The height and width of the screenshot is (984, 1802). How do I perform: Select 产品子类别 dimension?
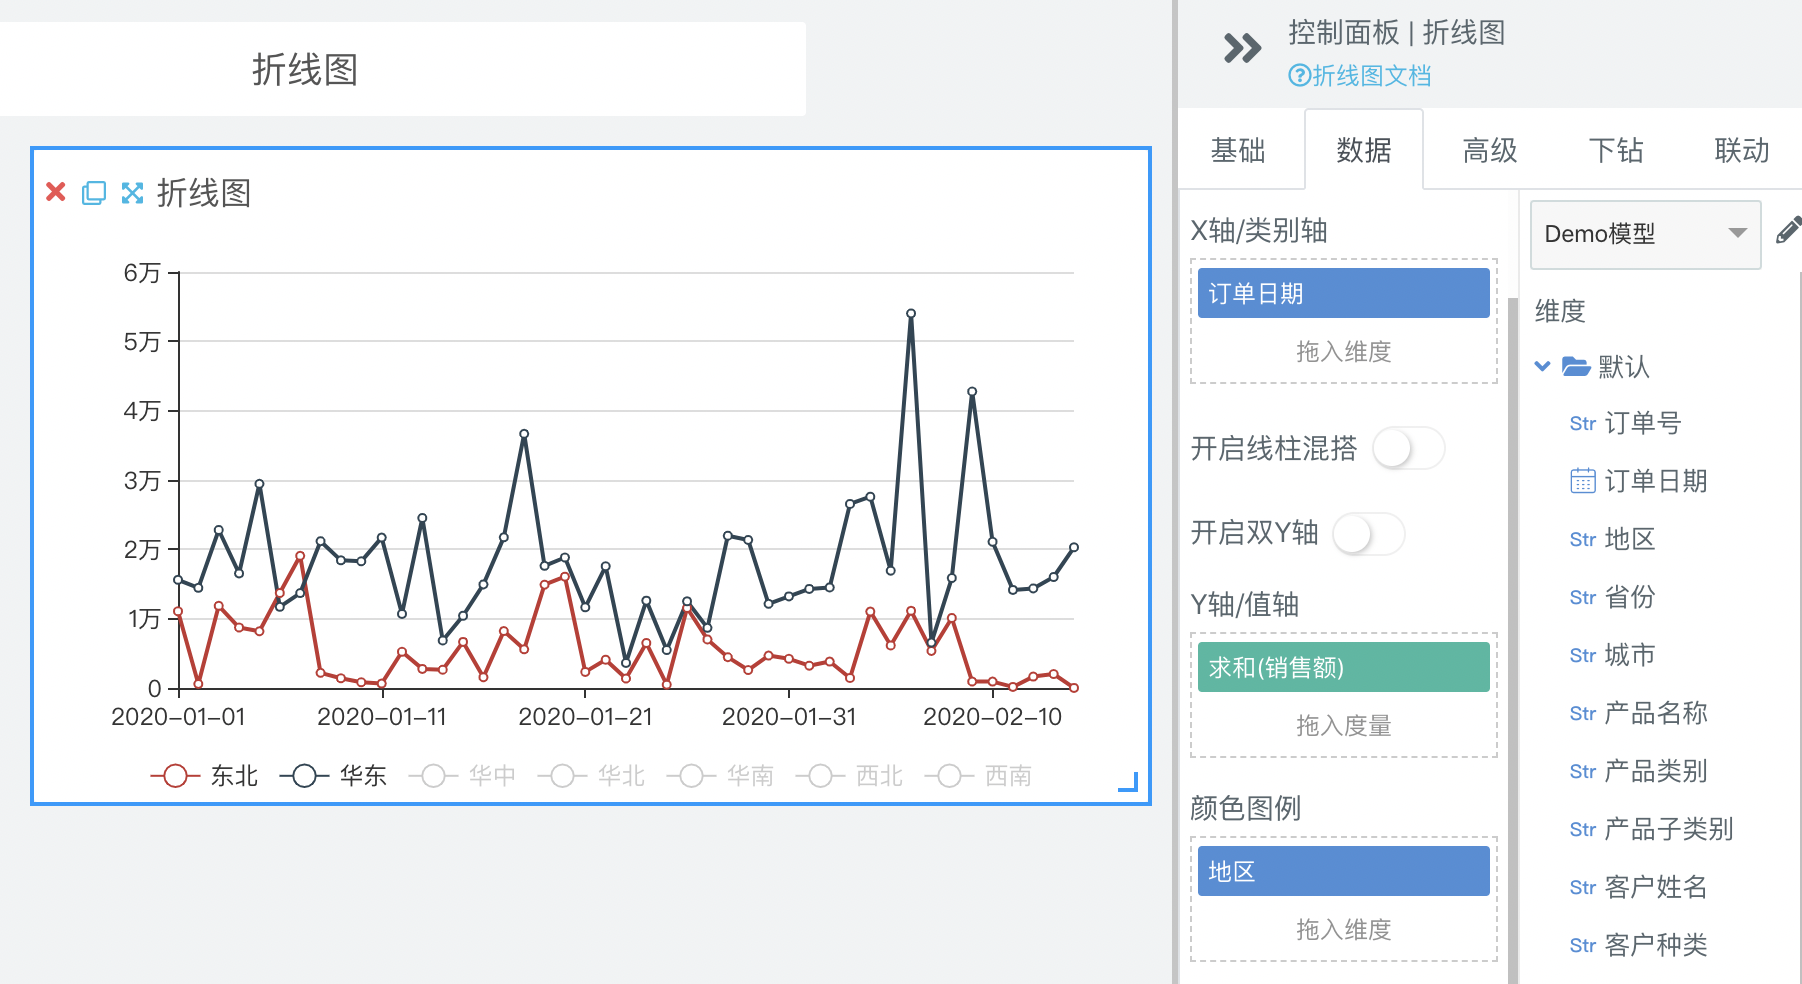tap(1669, 829)
